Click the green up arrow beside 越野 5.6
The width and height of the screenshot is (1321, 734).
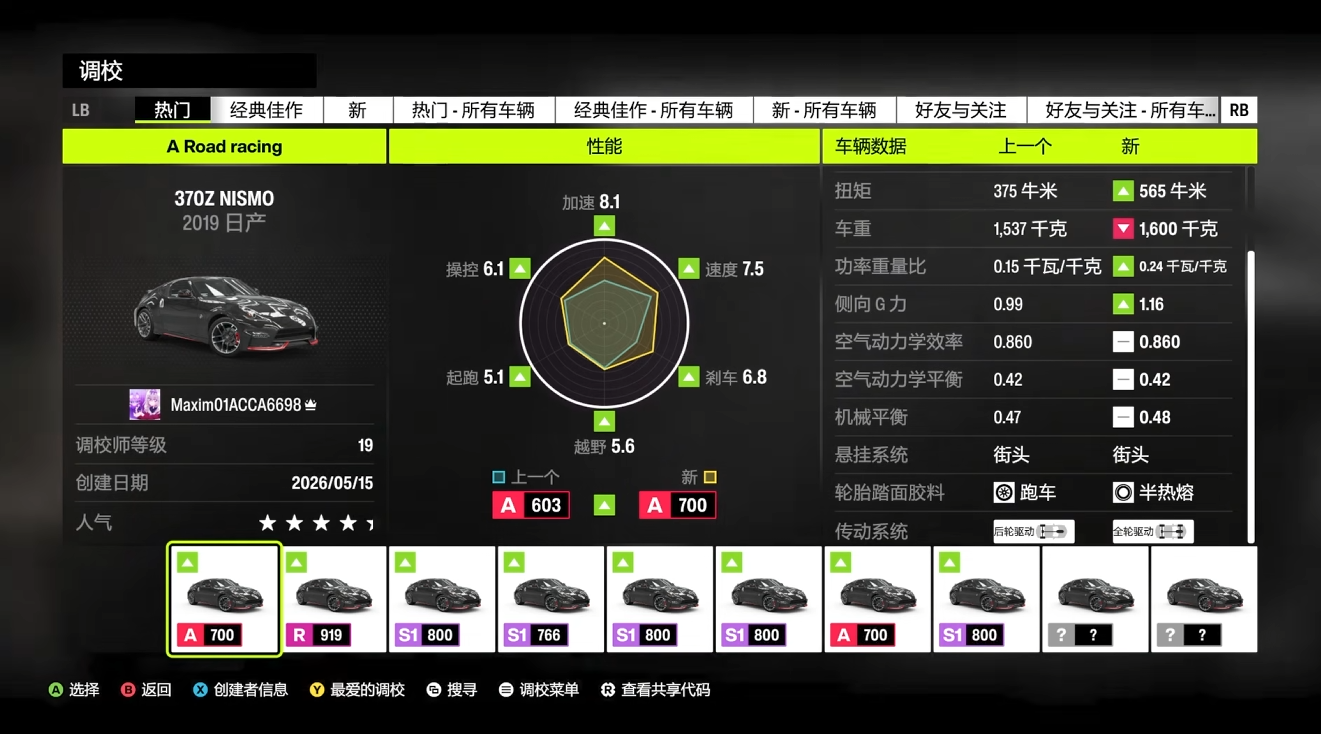click(604, 420)
